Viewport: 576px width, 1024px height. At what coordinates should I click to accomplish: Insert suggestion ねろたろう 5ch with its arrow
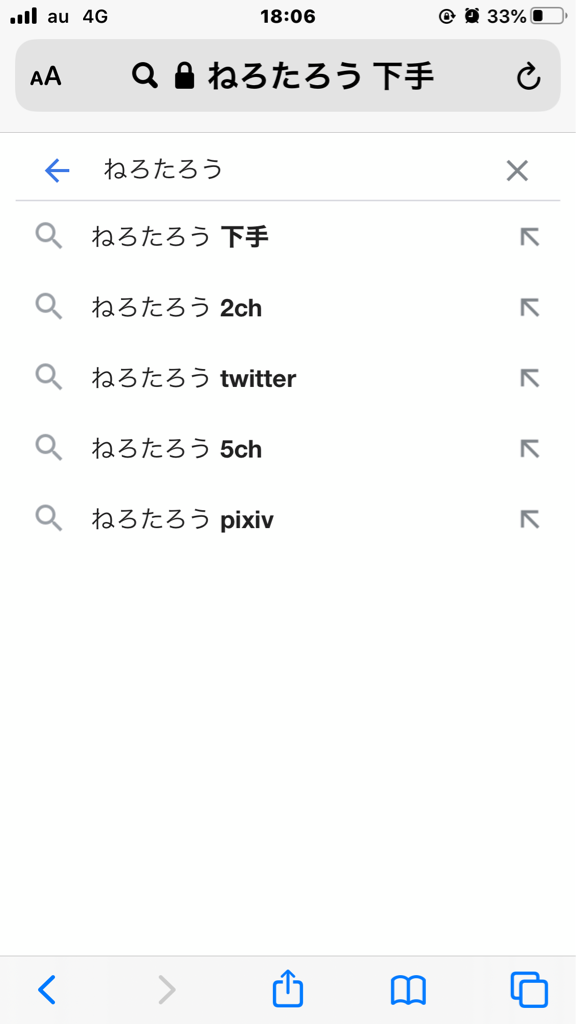pos(528,448)
